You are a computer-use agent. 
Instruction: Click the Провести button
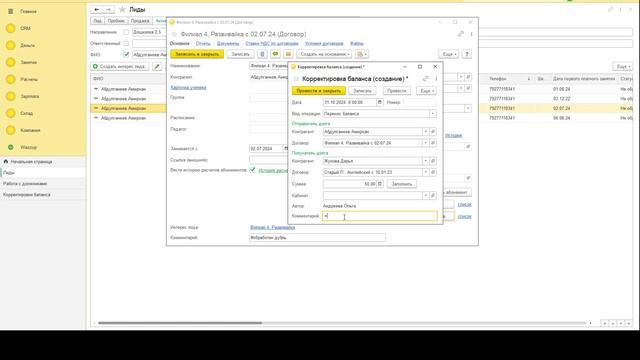(x=397, y=91)
